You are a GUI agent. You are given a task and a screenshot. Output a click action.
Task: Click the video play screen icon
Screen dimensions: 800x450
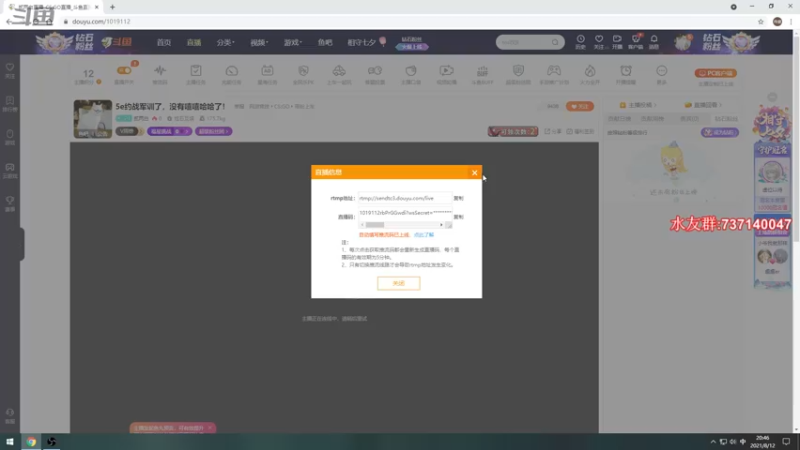[x=446, y=70]
